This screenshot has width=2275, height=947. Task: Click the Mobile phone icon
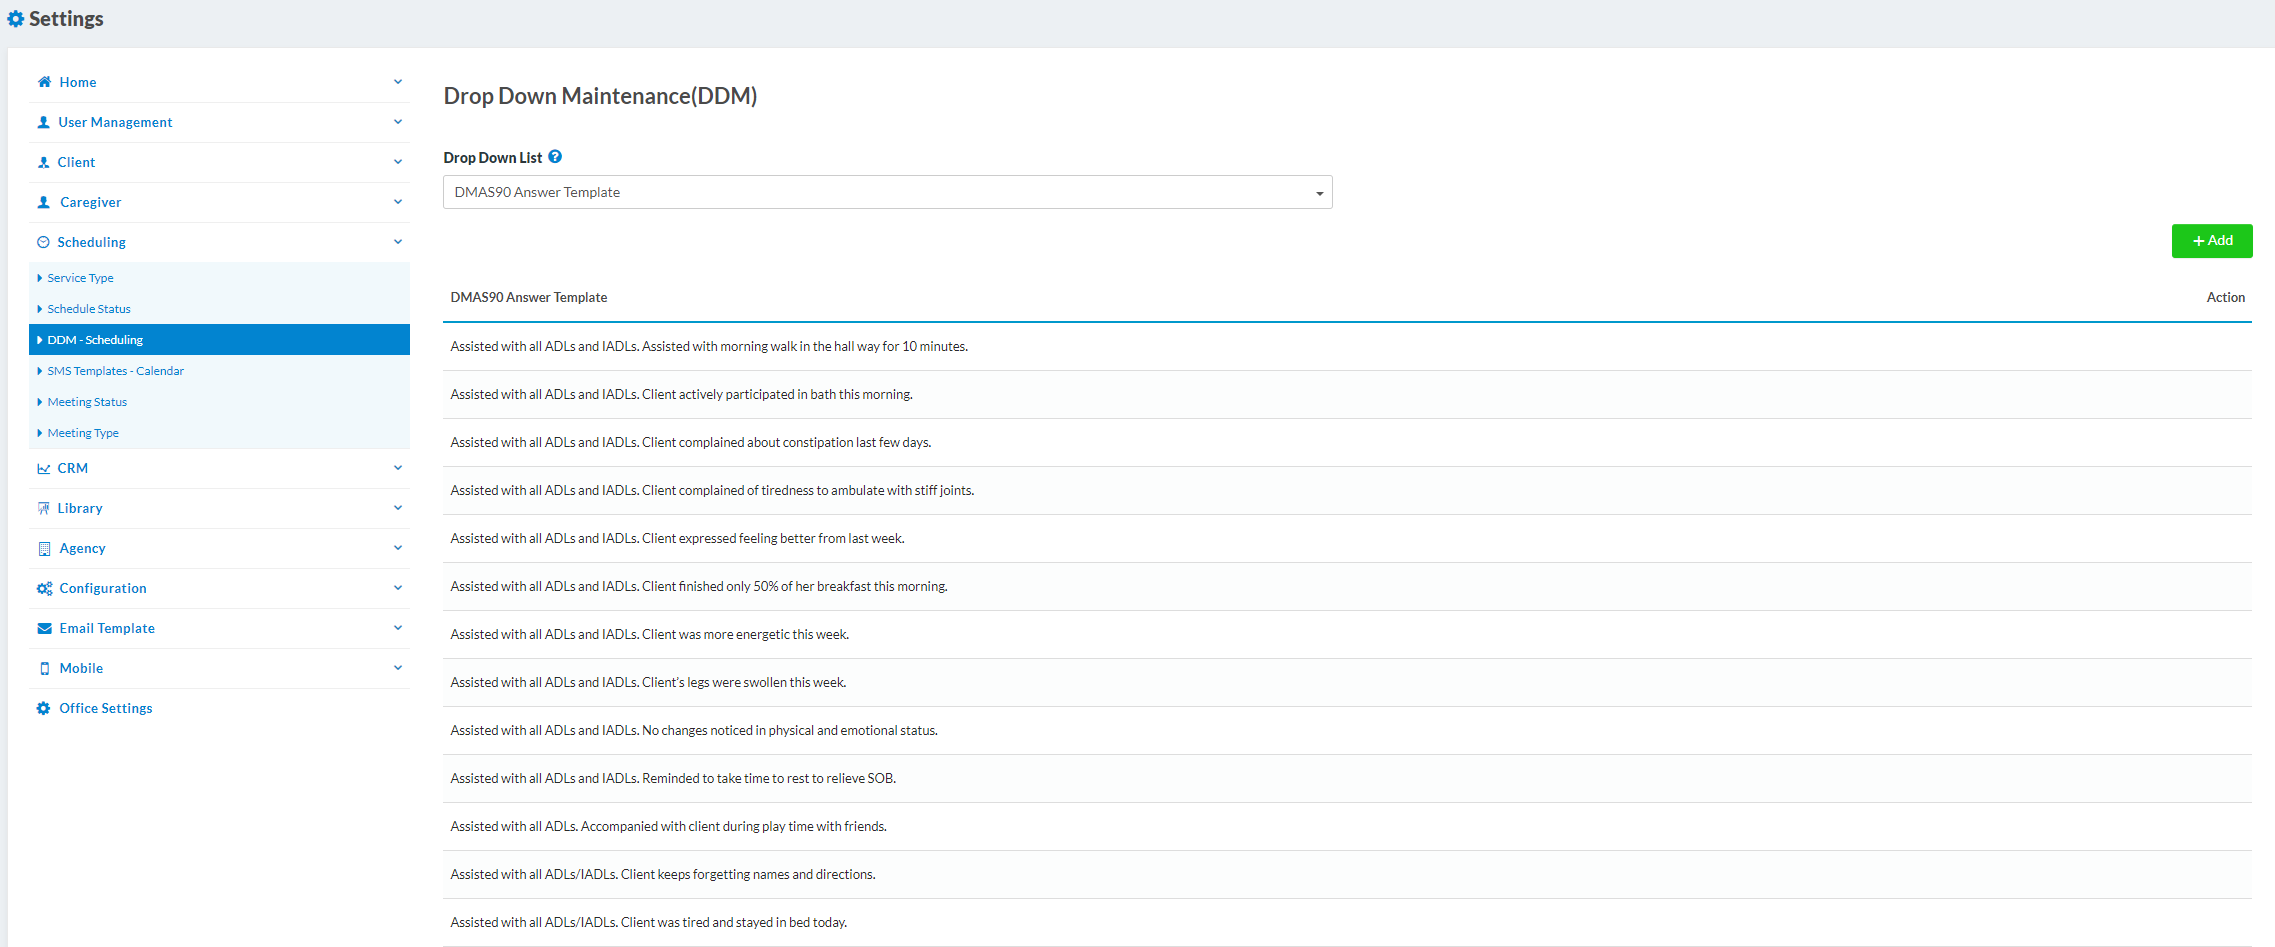(44, 668)
